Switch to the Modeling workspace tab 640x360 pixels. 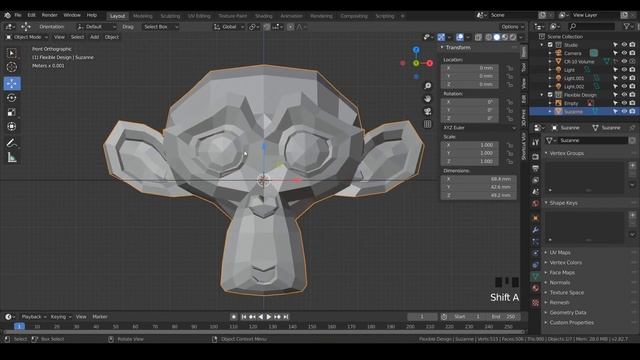[143, 16]
